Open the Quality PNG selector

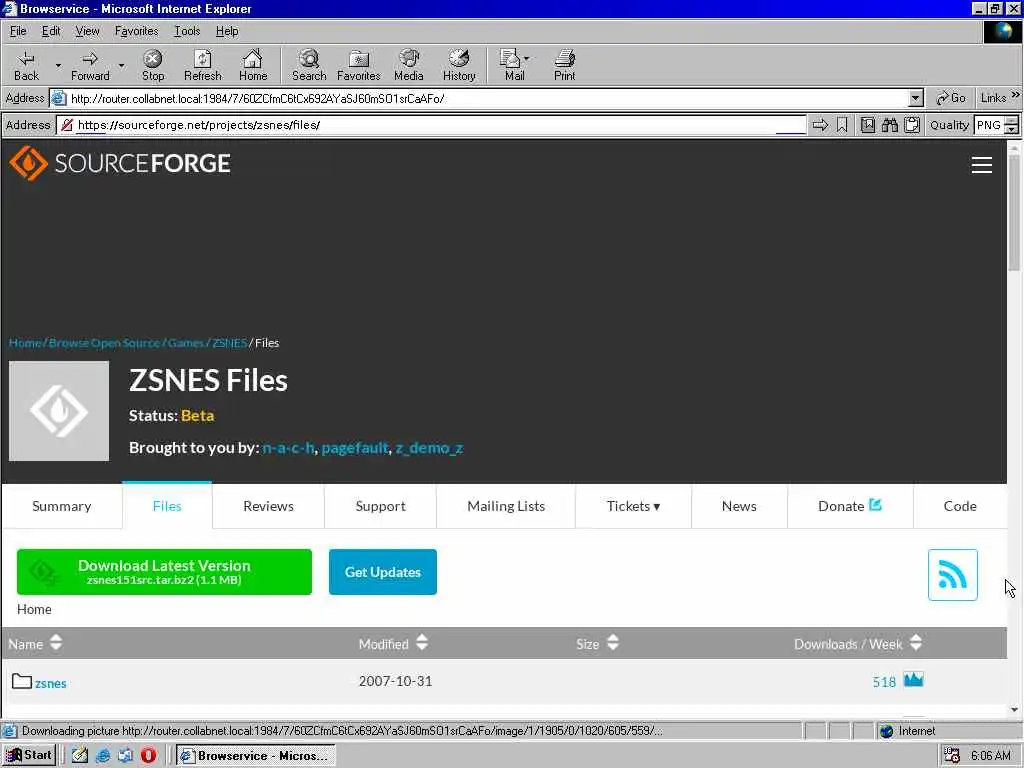coord(996,125)
